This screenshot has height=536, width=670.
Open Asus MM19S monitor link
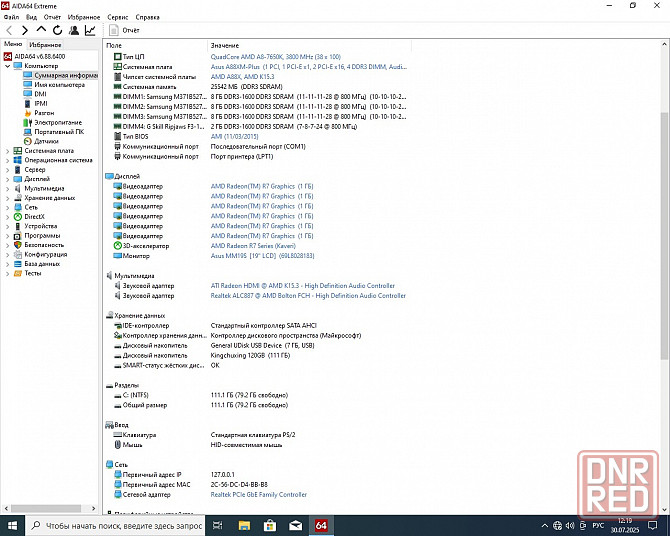262,256
